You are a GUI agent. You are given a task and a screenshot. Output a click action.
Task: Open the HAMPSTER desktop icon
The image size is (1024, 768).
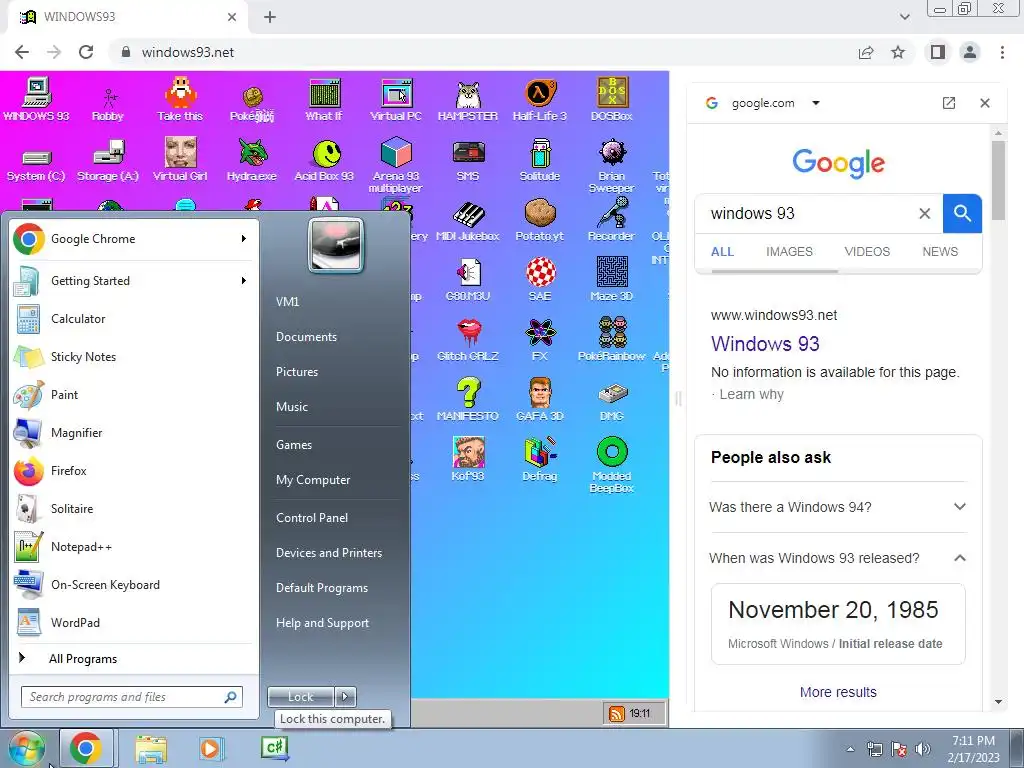(468, 100)
